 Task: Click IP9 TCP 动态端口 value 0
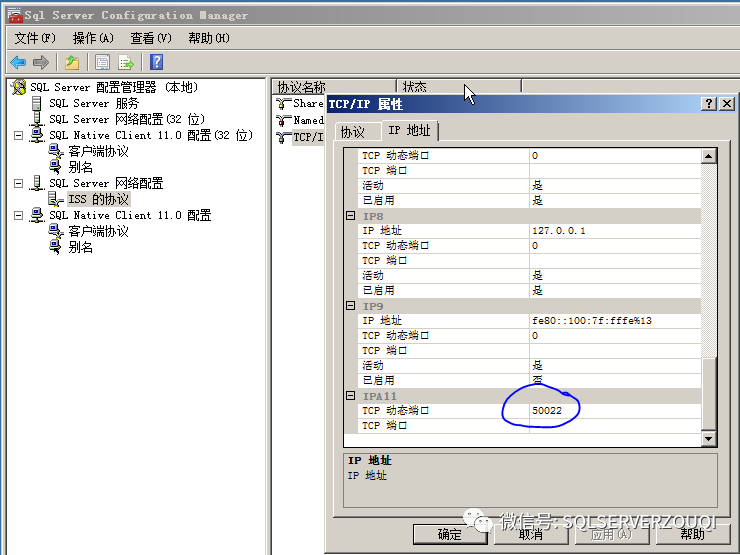coord(615,336)
